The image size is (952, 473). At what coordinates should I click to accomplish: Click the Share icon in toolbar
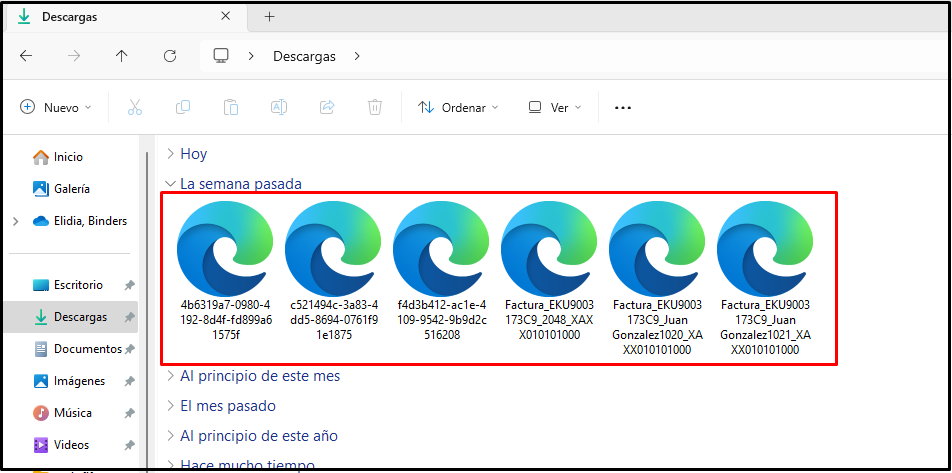327,107
